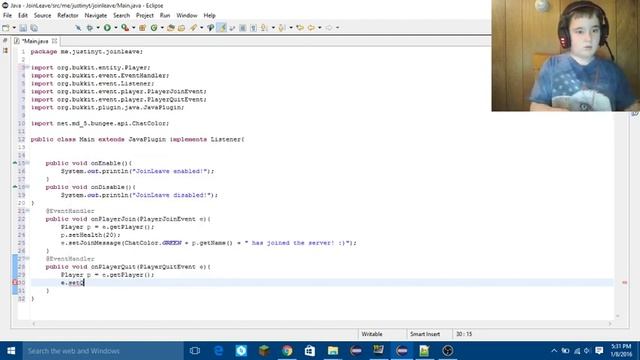Viewport: 640px width, 360px height.
Task: Click the Save All toolbar icon
Action: click(34, 28)
